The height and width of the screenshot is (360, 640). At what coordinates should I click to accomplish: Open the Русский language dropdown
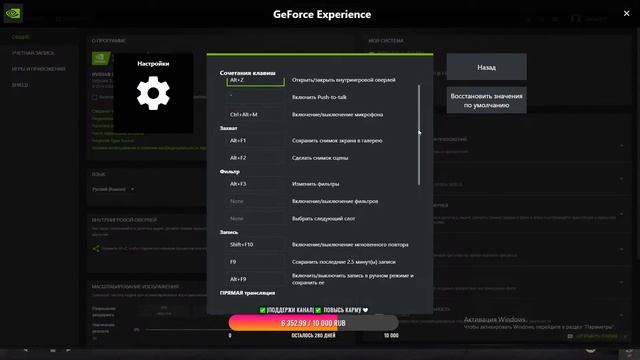point(113,189)
